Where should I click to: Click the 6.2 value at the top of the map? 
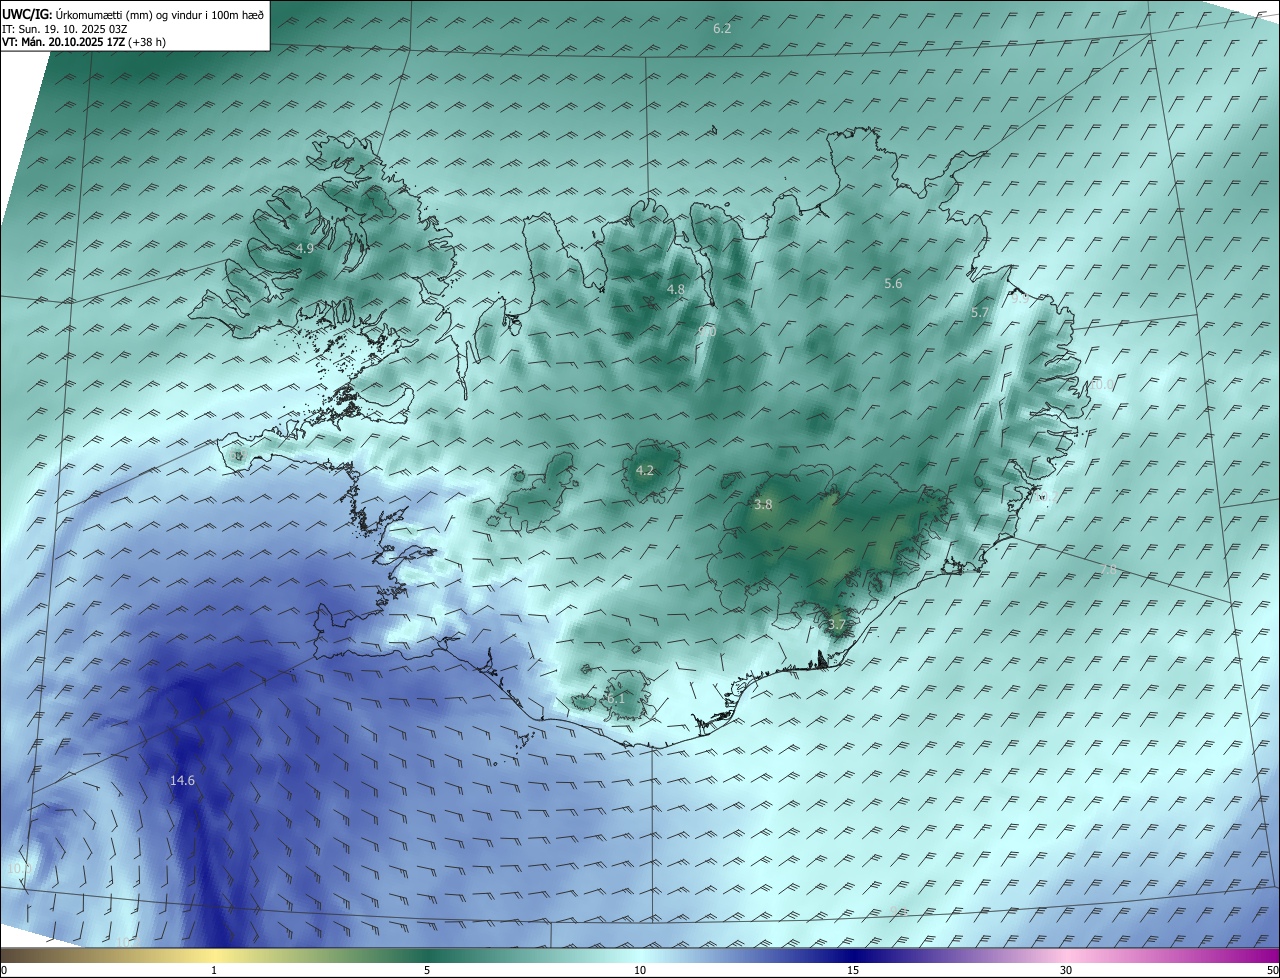point(722,28)
